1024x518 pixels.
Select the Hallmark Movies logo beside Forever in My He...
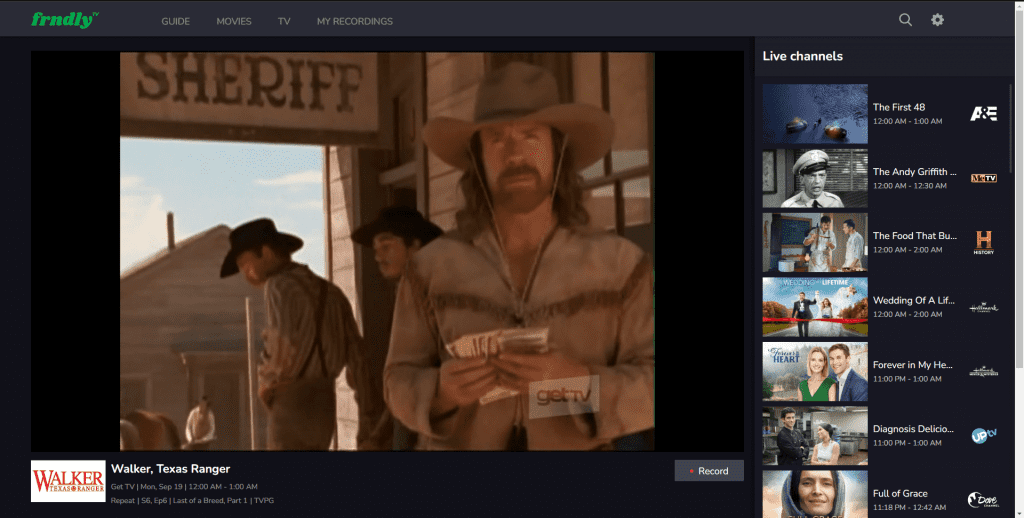pyautogui.click(x=984, y=372)
